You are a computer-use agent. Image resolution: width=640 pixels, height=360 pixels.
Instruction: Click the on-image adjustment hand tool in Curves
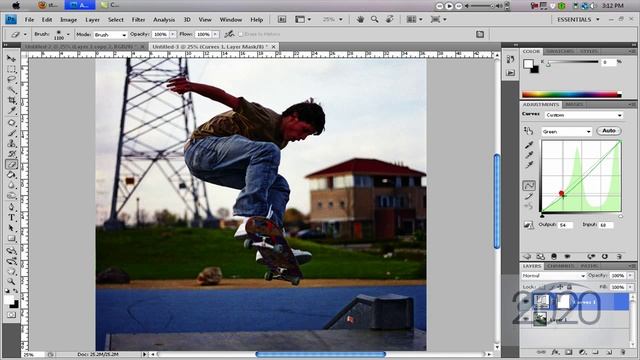(528, 131)
